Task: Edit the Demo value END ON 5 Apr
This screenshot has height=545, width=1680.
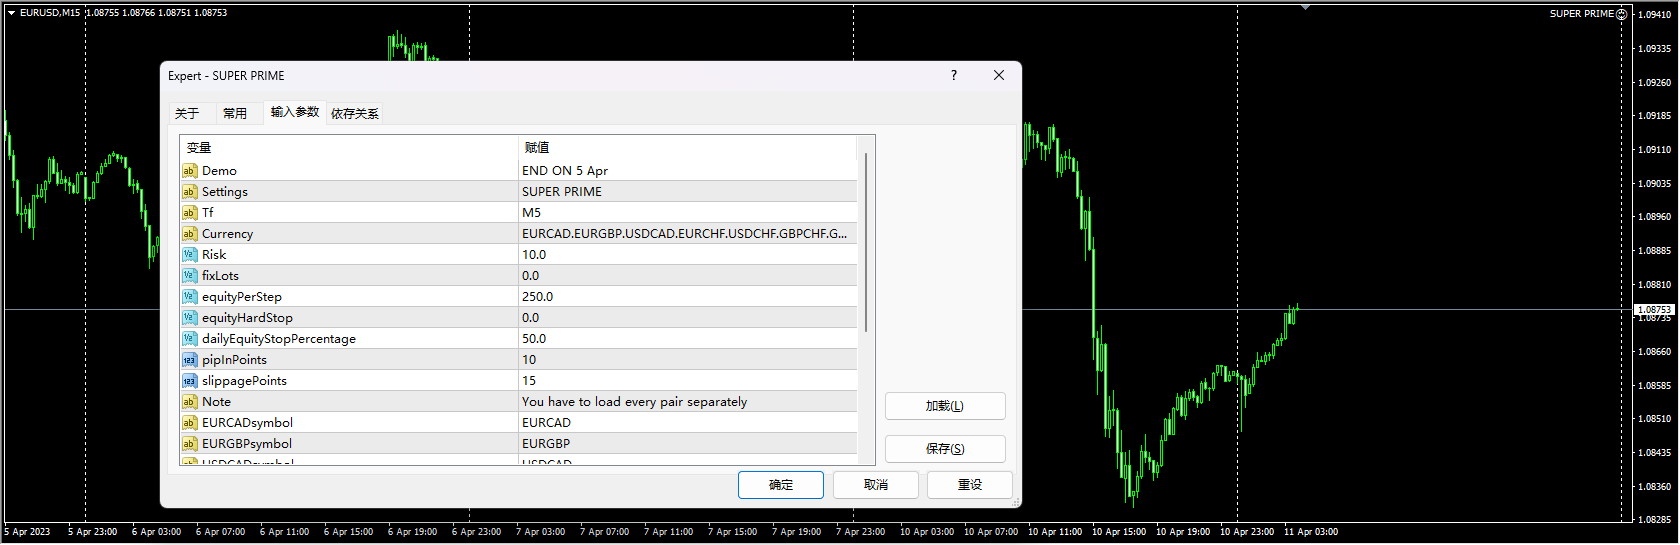Action: point(688,171)
